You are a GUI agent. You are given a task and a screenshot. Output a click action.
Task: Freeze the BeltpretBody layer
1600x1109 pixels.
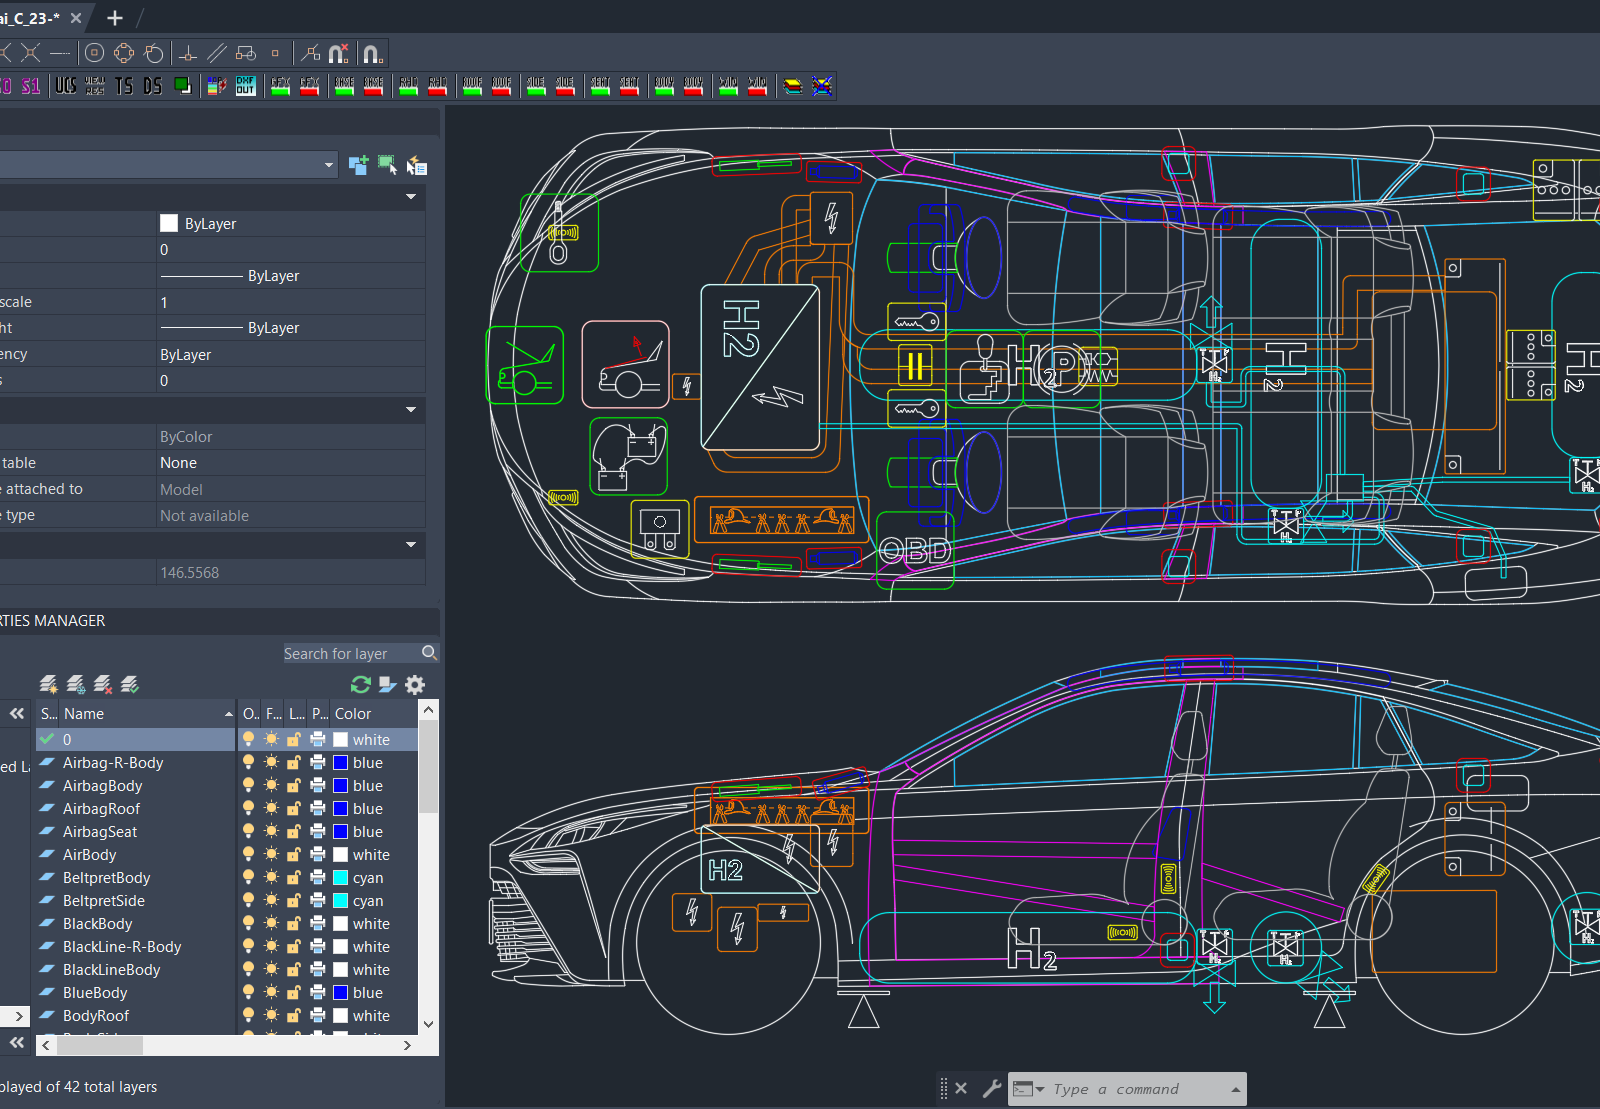271,877
